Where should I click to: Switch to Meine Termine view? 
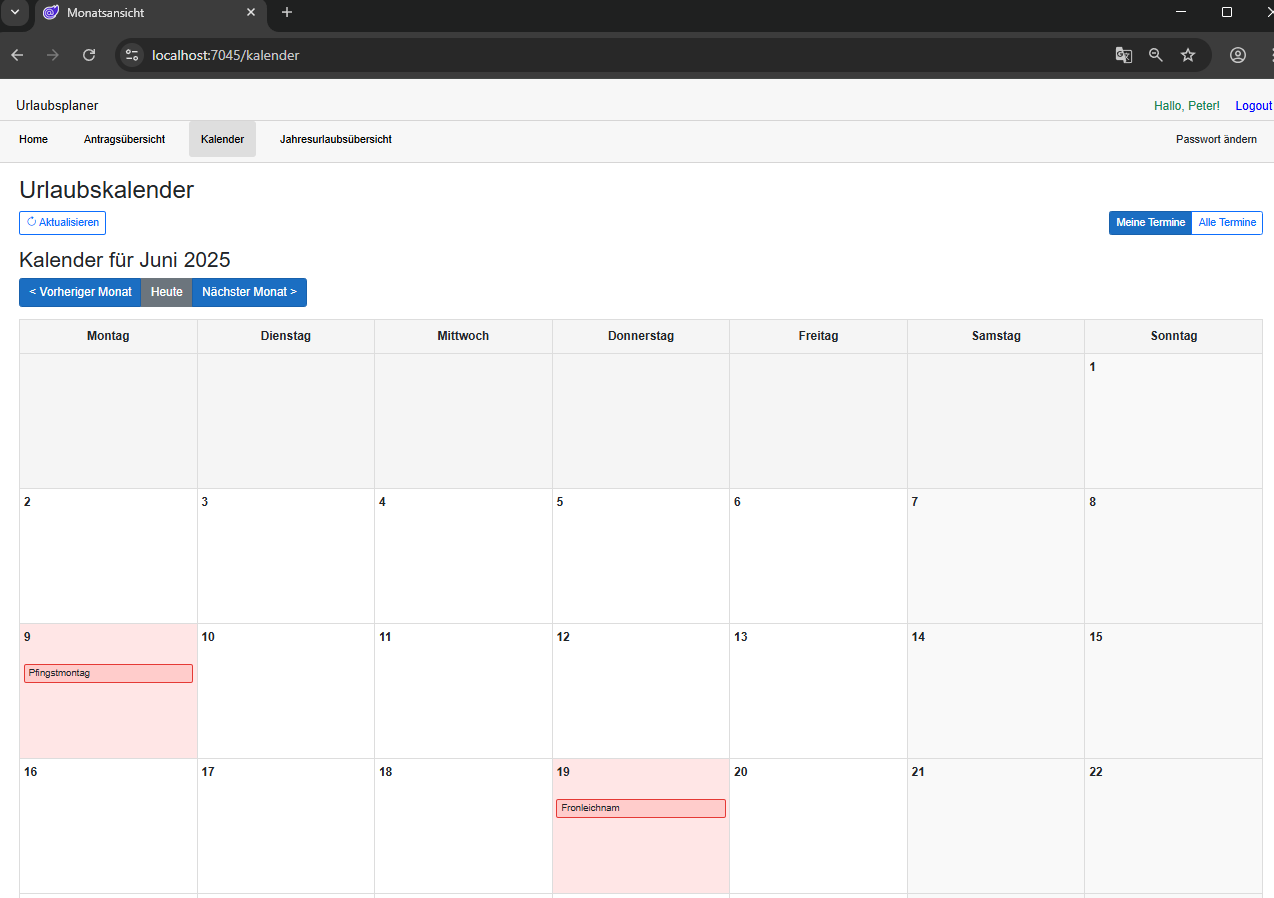click(1150, 223)
